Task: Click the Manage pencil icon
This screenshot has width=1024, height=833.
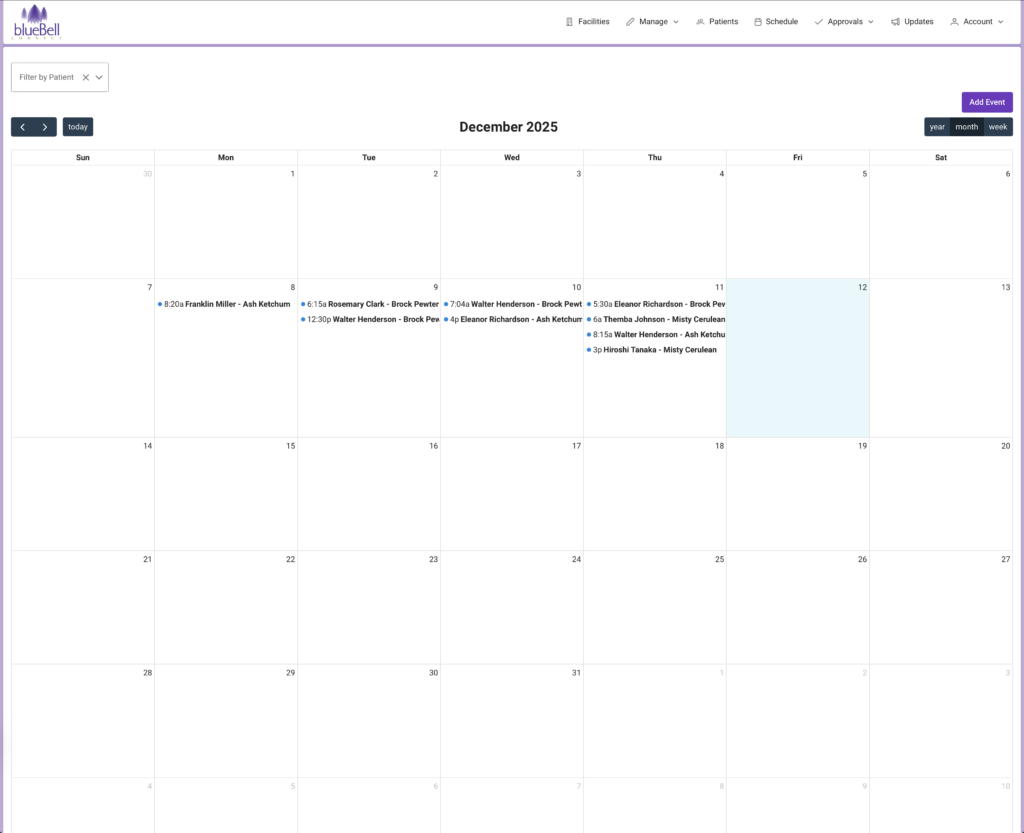Action: pyautogui.click(x=630, y=22)
